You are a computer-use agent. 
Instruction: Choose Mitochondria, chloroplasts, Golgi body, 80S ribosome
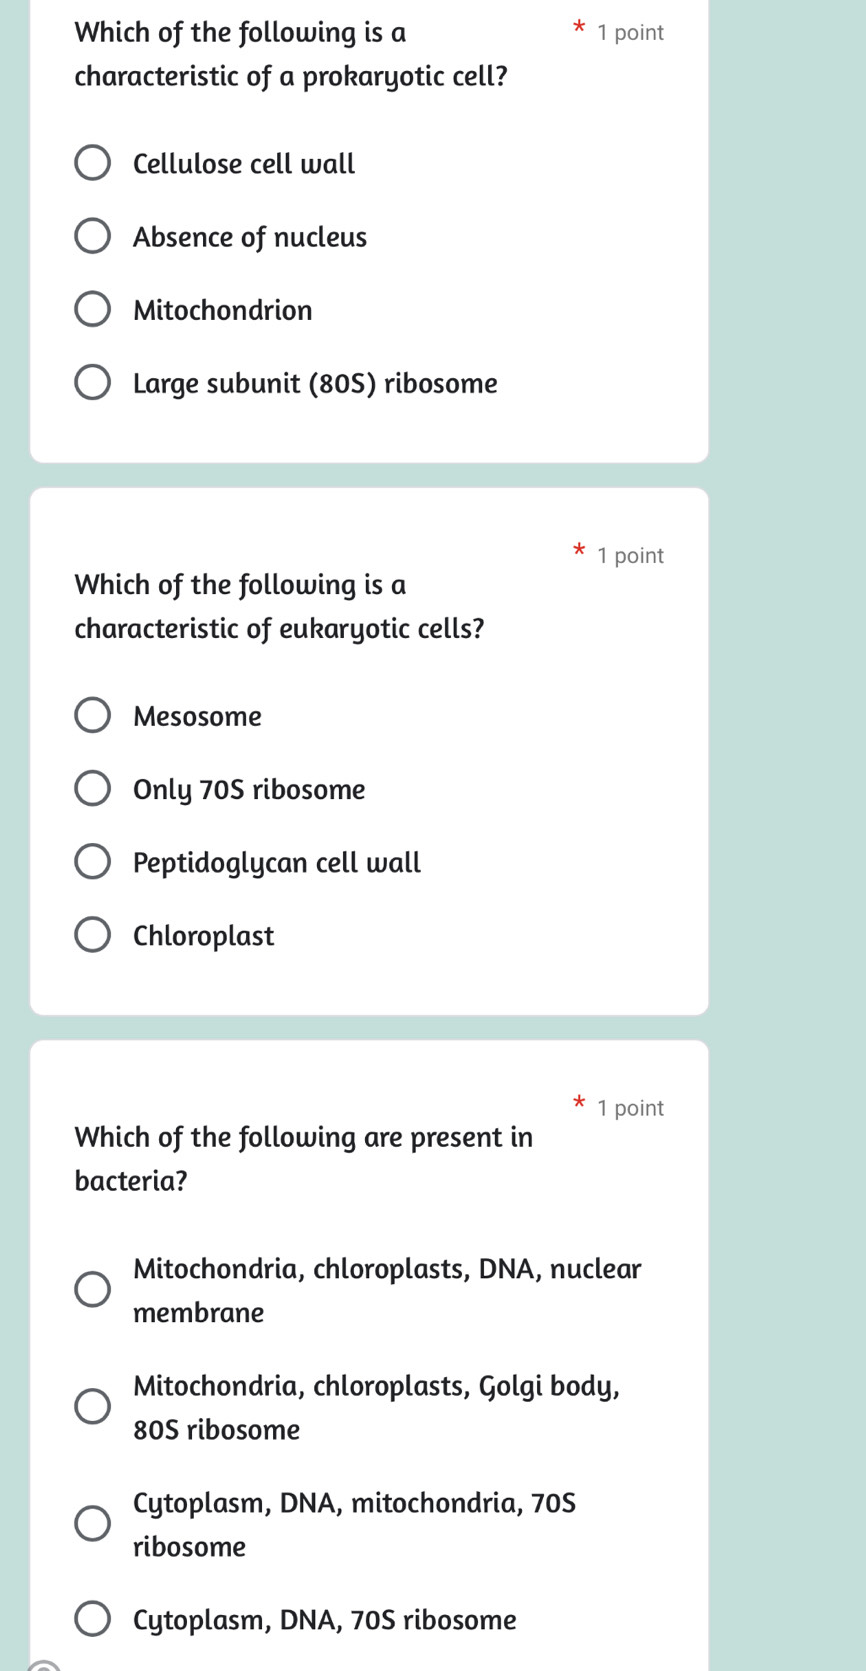pyautogui.click(x=92, y=1406)
